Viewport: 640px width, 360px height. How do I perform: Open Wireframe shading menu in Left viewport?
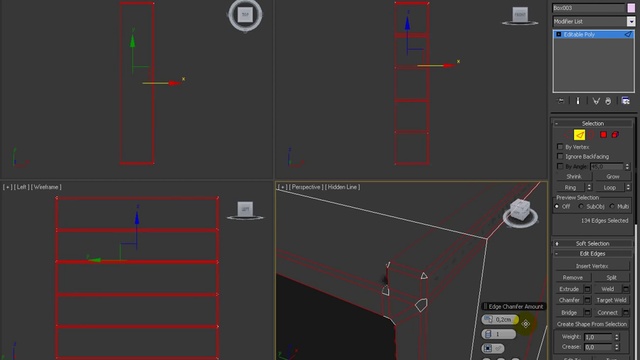pyautogui.click(x=46, y=187)
